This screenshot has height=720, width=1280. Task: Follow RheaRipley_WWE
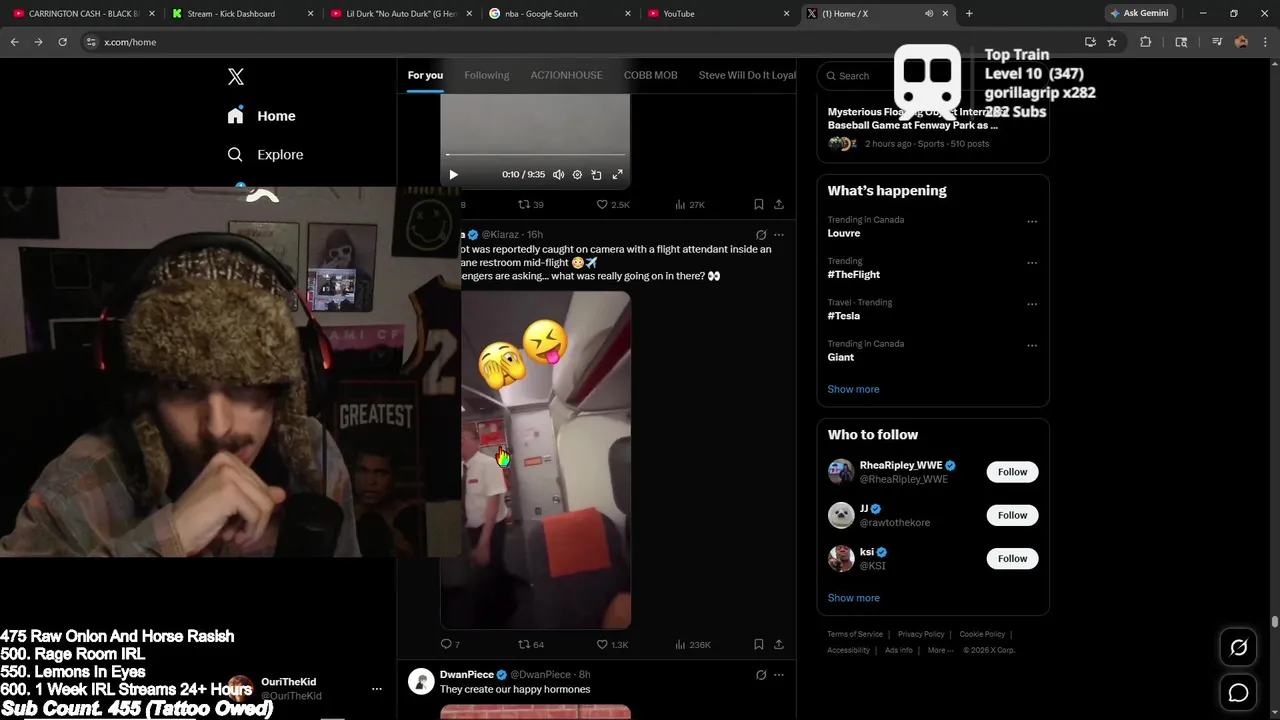(x=1012, y=472)
